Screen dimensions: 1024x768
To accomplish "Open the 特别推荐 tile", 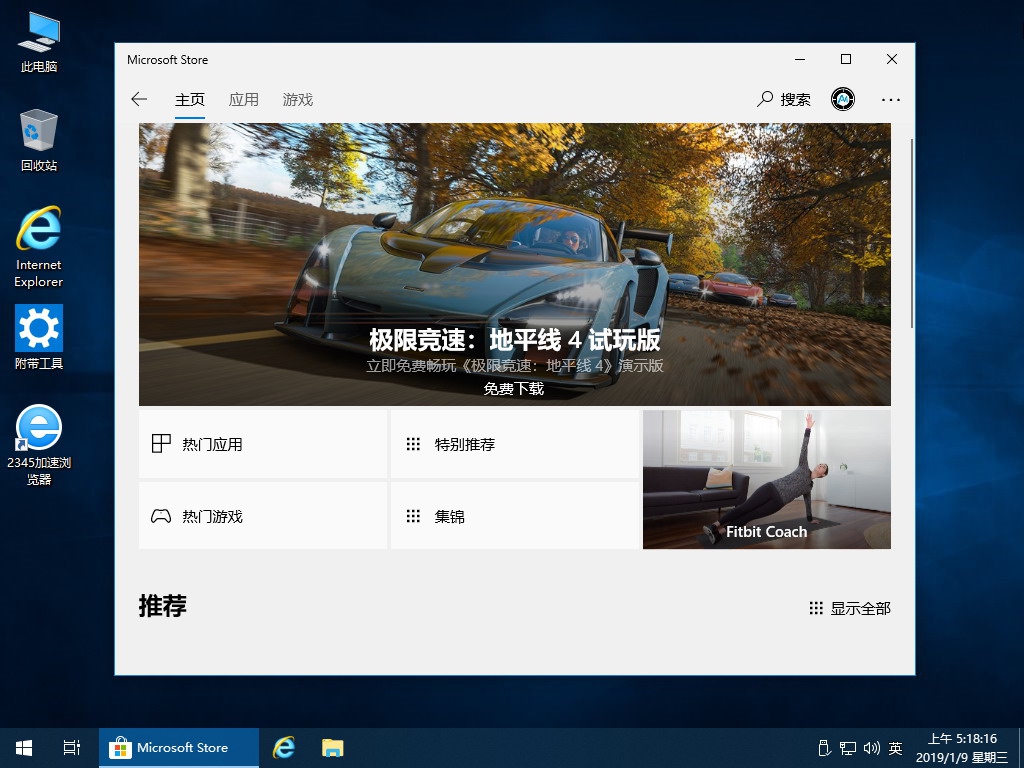I will [515, 445].
